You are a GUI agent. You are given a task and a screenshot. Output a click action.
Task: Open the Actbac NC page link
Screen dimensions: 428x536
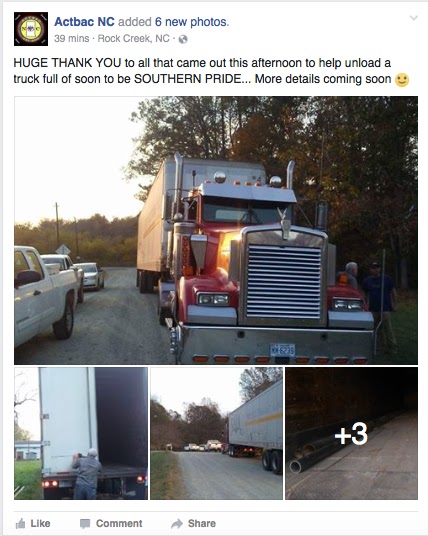[84, 22]
